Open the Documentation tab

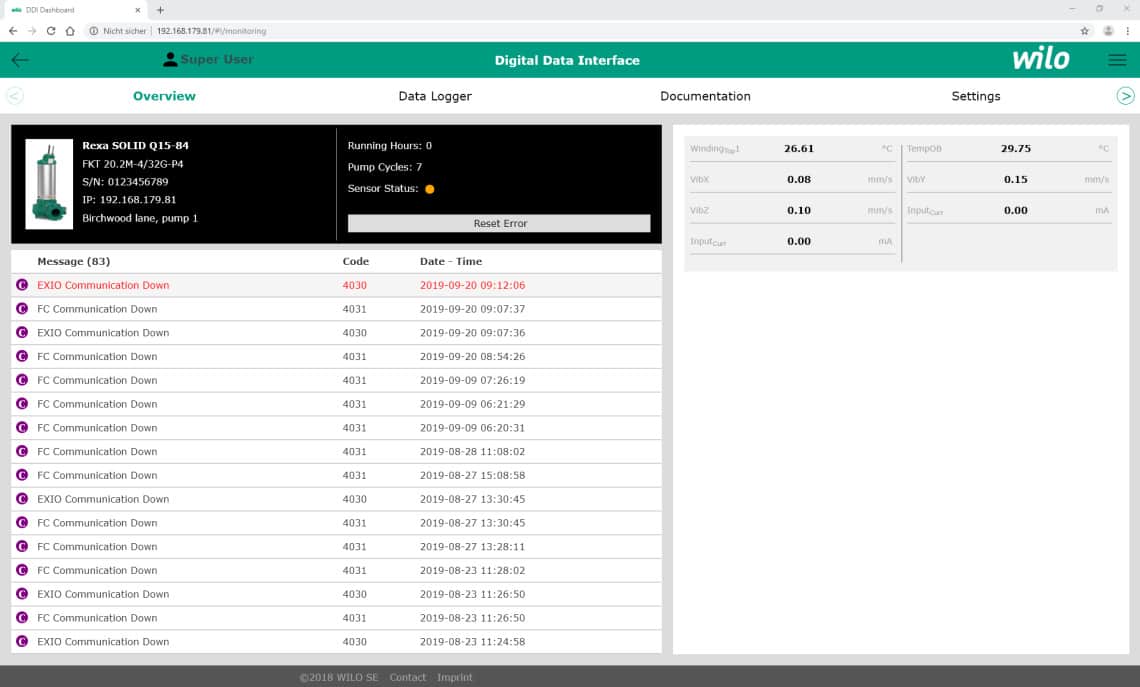tap(705, 96)
